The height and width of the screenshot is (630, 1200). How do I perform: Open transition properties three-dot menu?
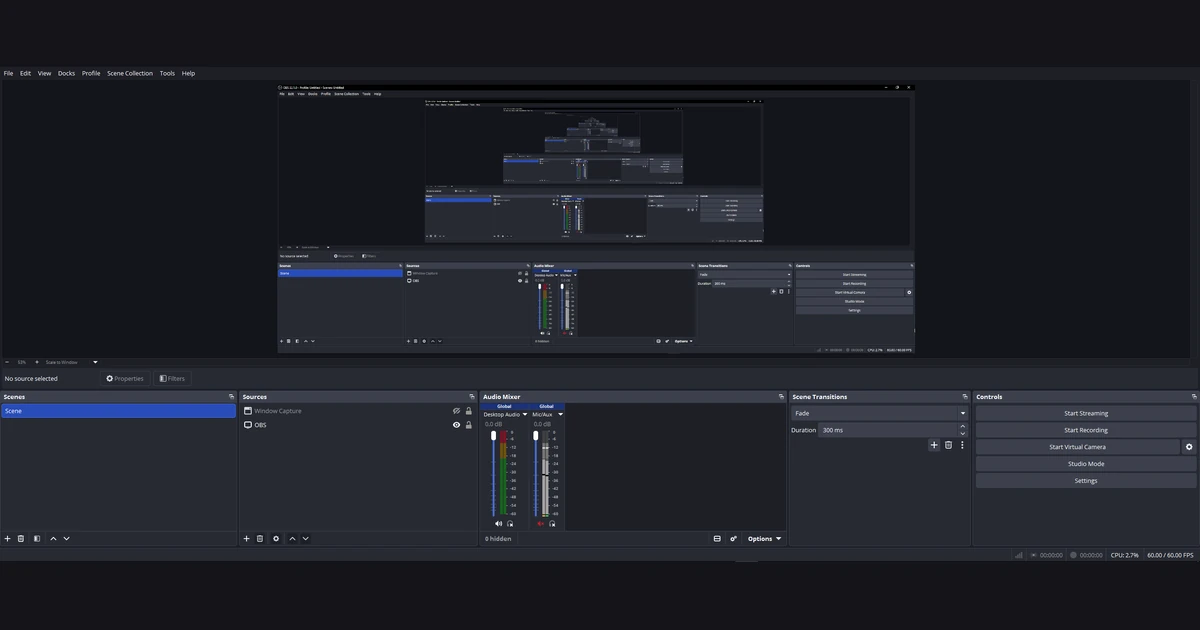click(963, 445)
